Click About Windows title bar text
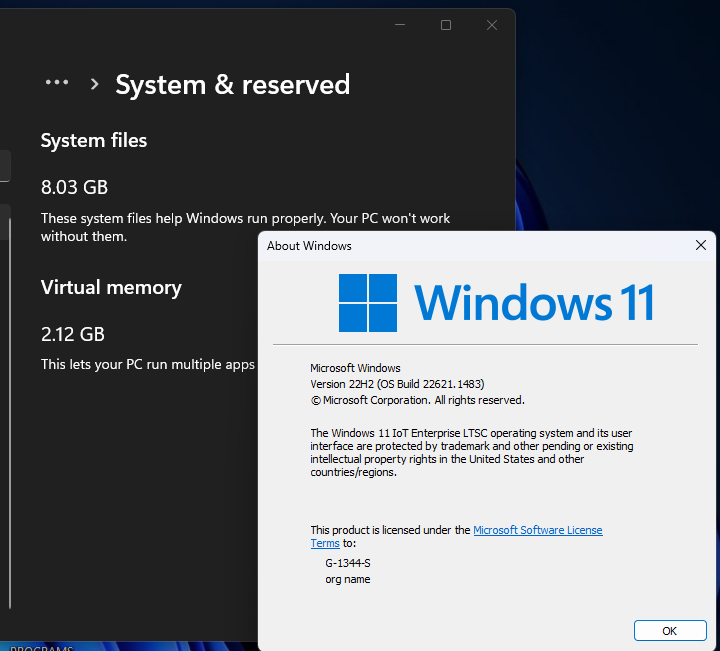 click(309, 246)
